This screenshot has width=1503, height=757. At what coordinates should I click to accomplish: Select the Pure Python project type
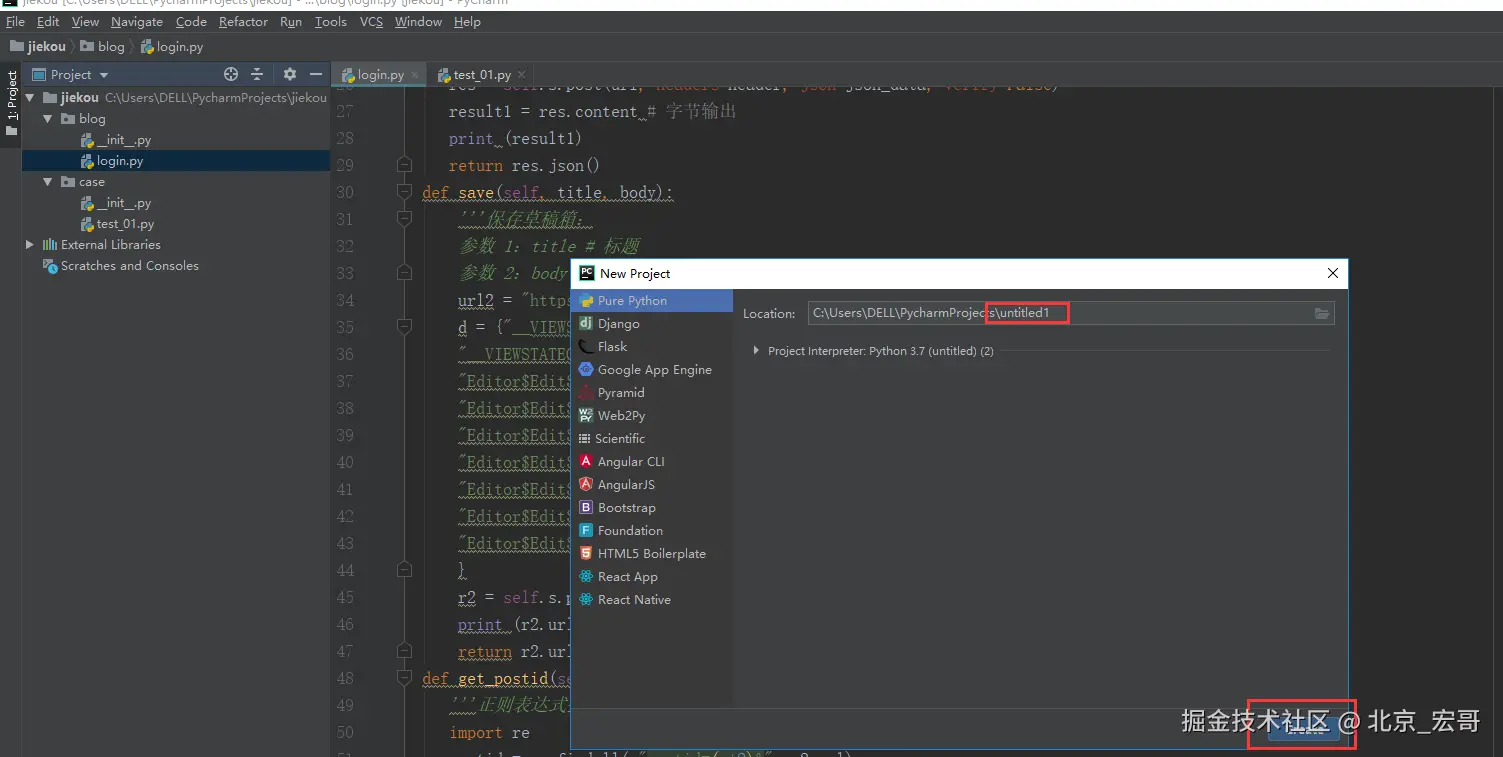point(651,301)
